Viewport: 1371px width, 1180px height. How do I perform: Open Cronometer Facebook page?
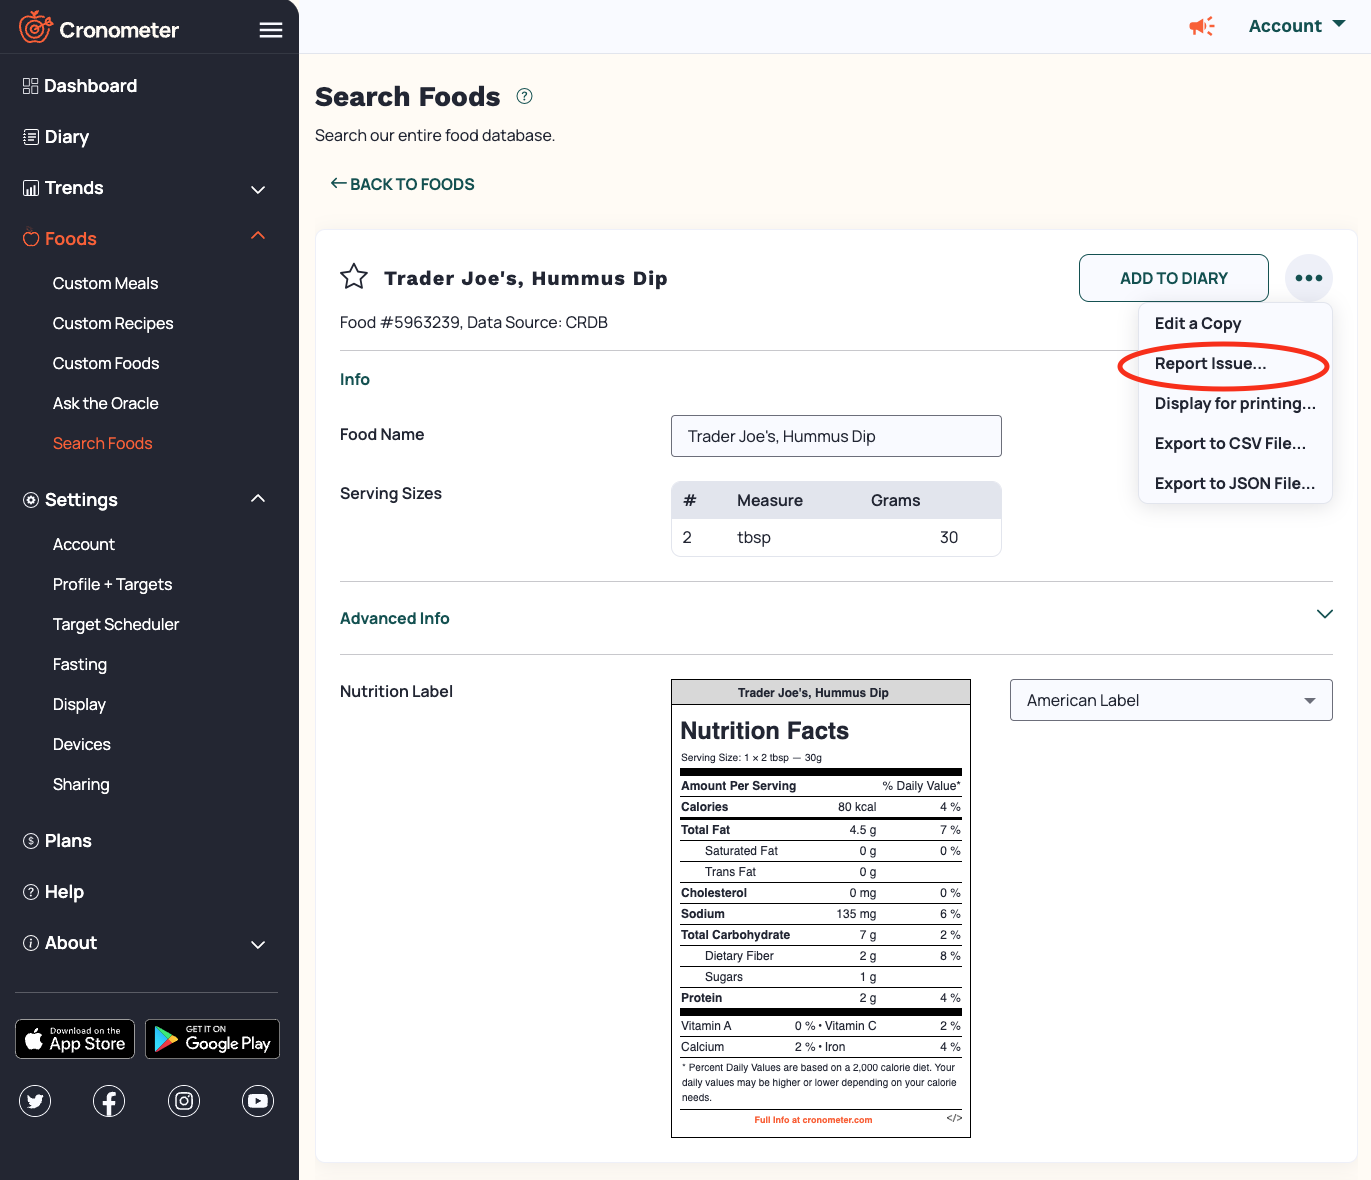click(109, 1101)
